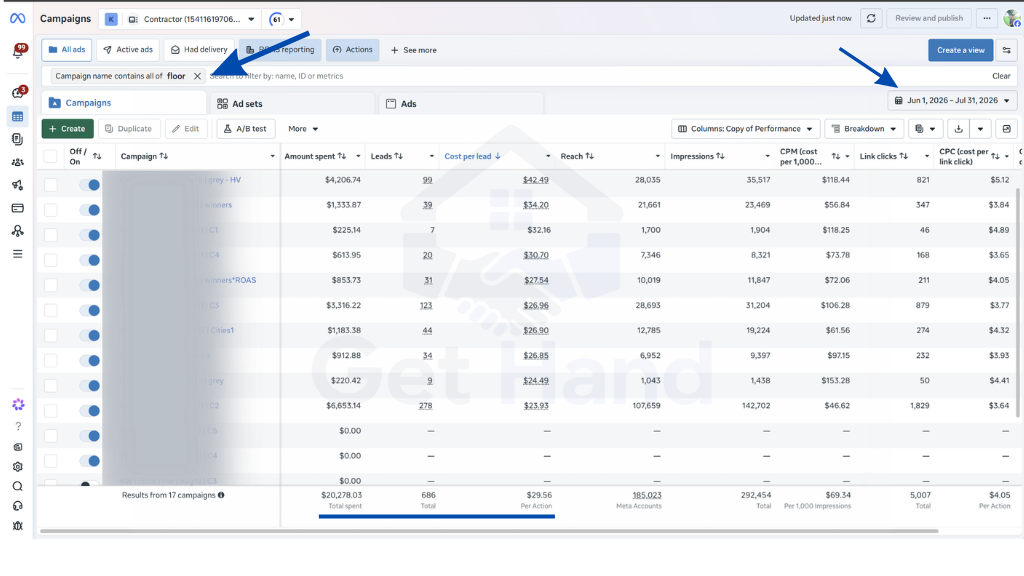
Task: Click the horizontal scrollbar under the table
Action: [x=489, y=531]
